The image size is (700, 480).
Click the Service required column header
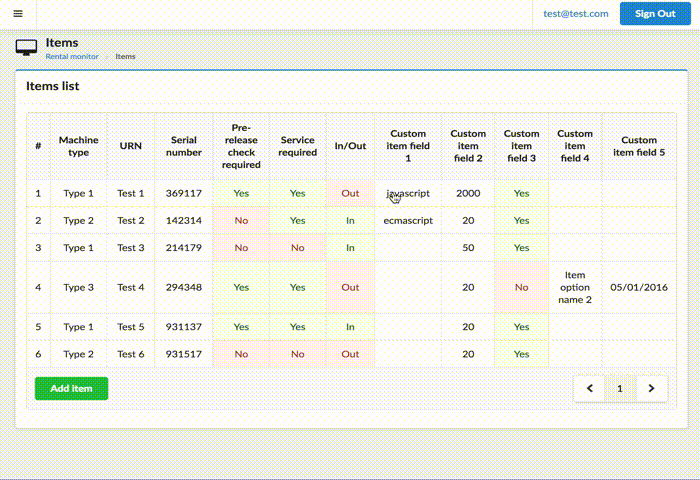pos(297,146)
